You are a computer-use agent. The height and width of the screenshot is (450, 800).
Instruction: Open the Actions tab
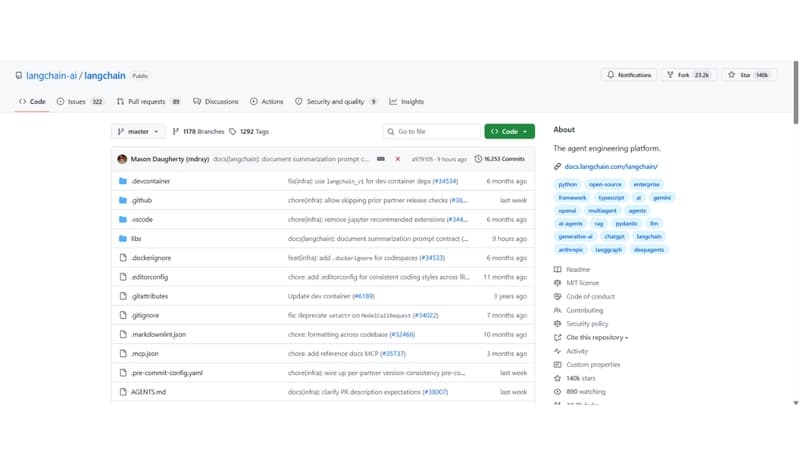click(x=266, y=102)
